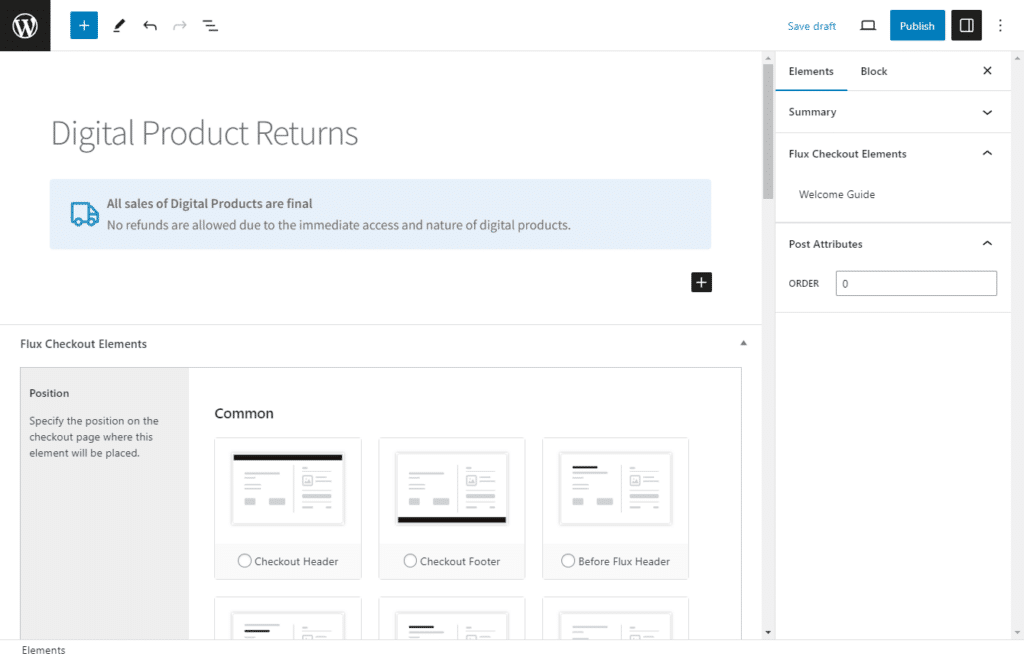Redo the last change

point(180,25)
